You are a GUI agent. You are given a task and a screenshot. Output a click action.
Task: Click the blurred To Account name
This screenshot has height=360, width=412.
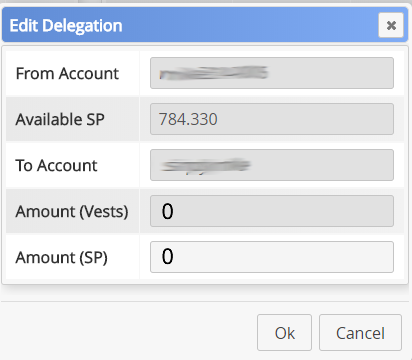(205, 165)
